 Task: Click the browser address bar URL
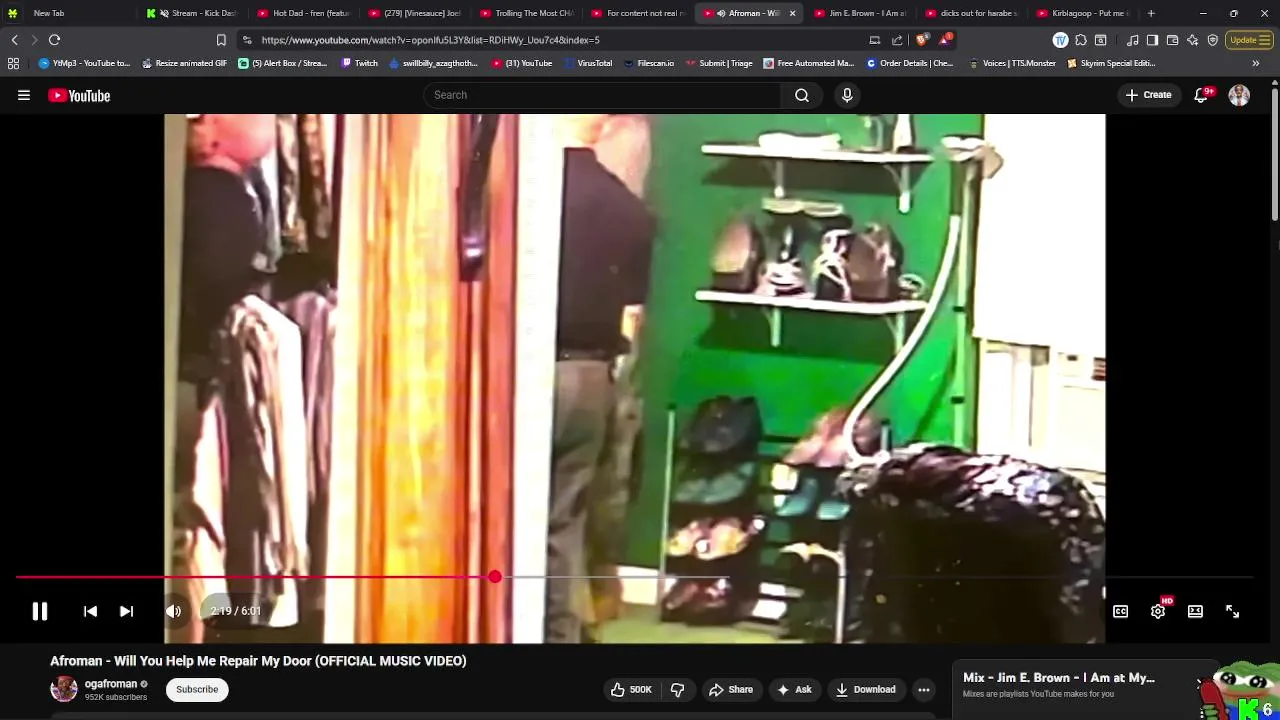431,40
